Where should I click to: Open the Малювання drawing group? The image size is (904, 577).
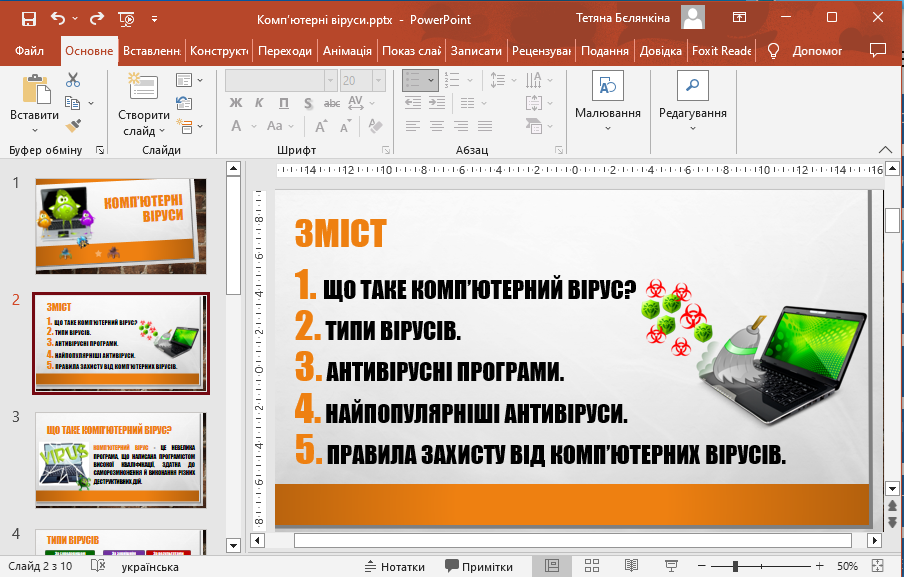click(608, 101)
